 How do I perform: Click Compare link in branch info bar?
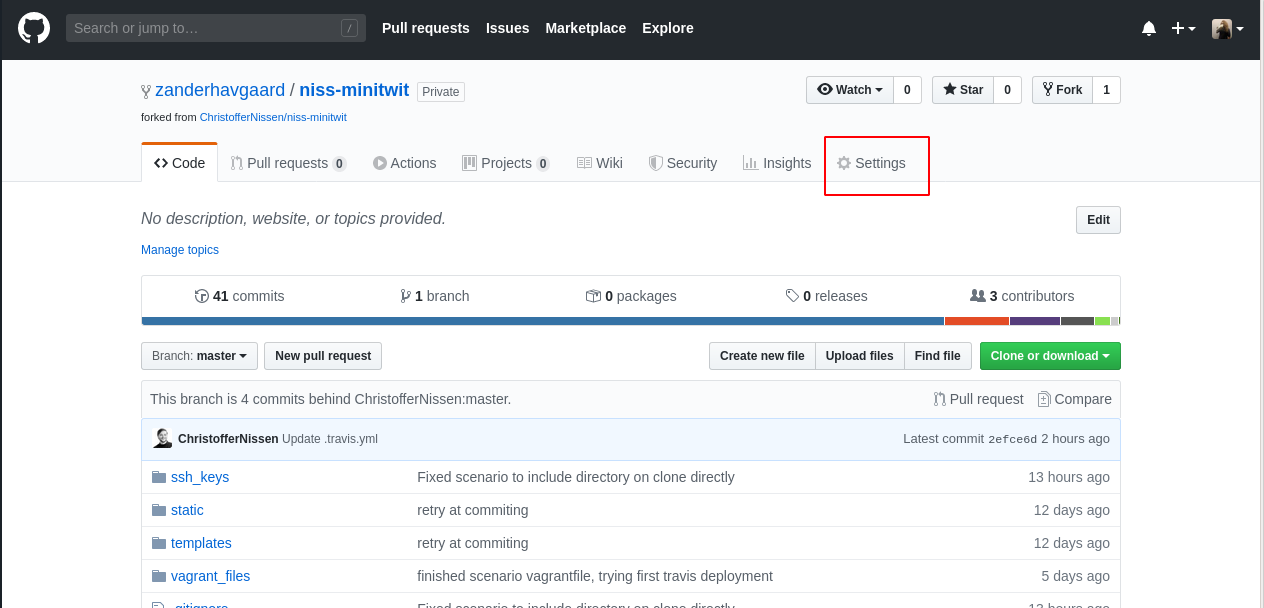(1074, 399)
